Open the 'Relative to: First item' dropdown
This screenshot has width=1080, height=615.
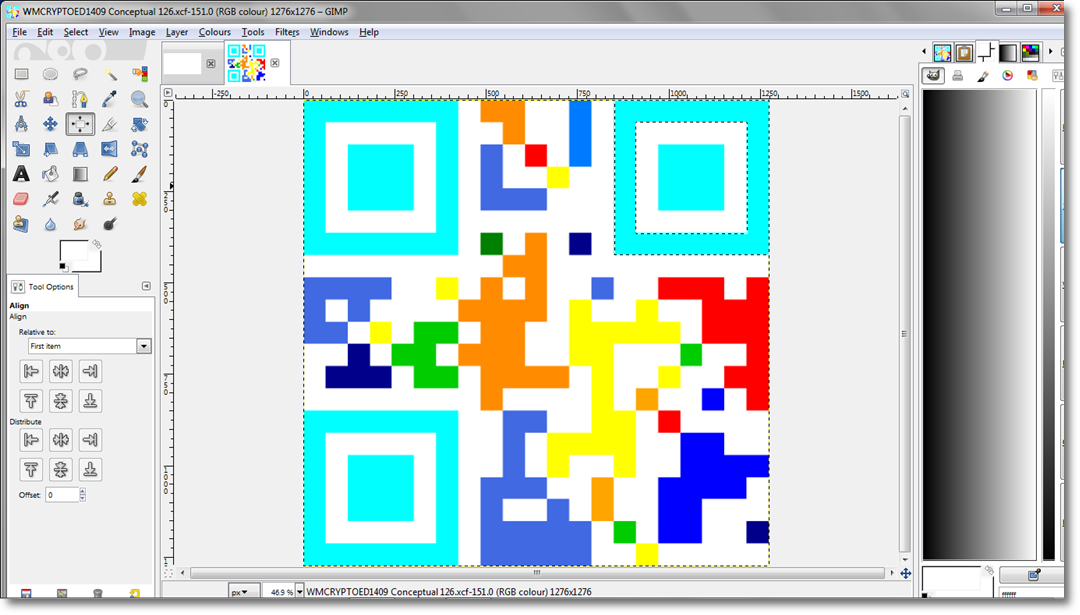tap(90, 346)
